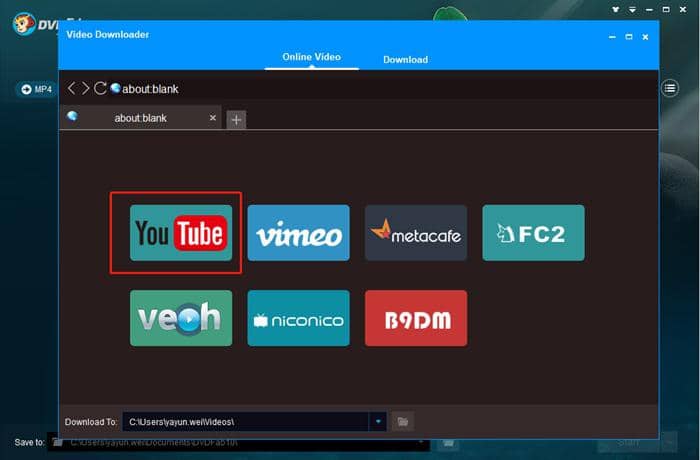The image size is (700, 460).
Task: Go forward in the embedded browser
Action: pyautogui.click(x=85, y=88)
